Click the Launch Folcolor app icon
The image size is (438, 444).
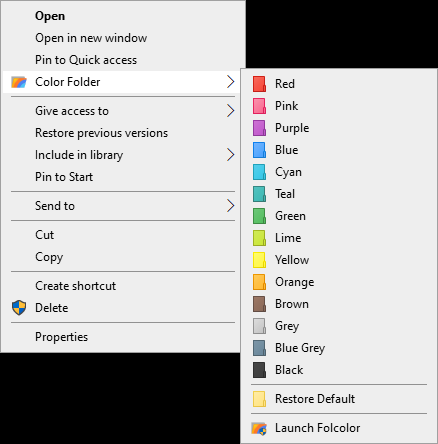[x=259, y=428]
